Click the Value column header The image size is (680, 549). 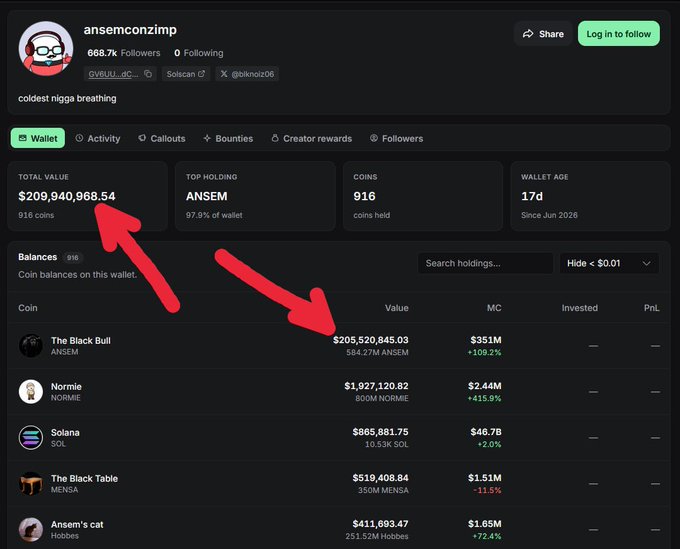[x=396, y=308]
